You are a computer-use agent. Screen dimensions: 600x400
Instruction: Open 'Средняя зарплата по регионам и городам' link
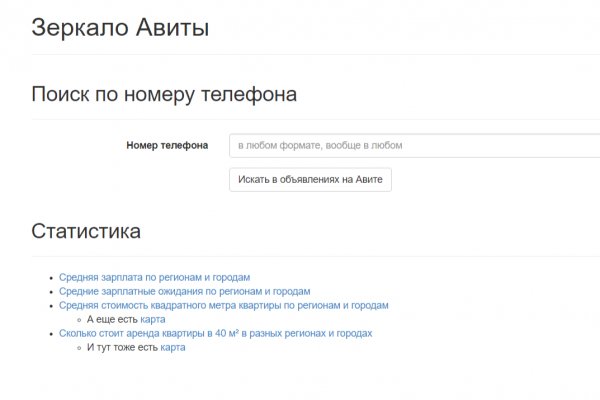154,277
